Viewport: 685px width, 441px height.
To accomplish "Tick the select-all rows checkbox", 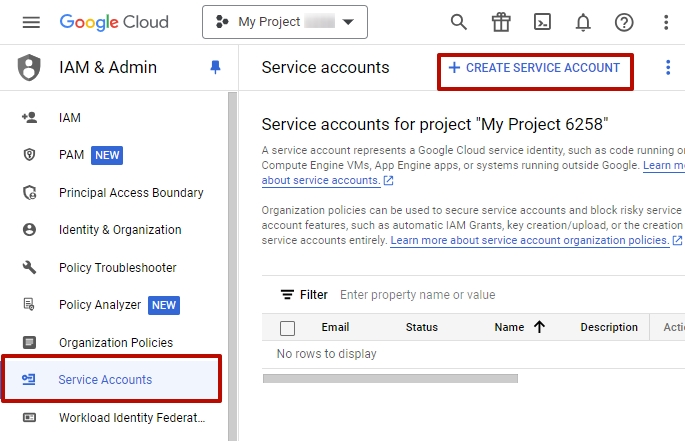I will pyautogui.click(x=287, y=328).
